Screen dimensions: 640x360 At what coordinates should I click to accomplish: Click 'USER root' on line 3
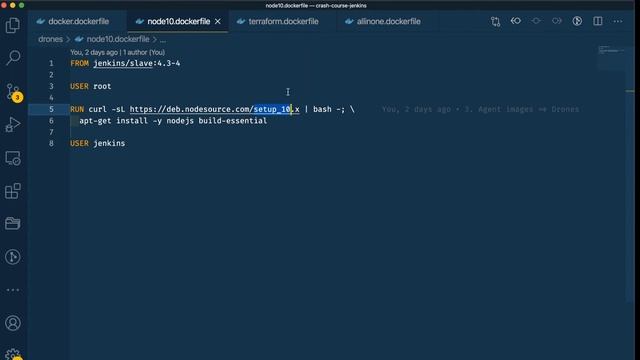pos(91,86)
